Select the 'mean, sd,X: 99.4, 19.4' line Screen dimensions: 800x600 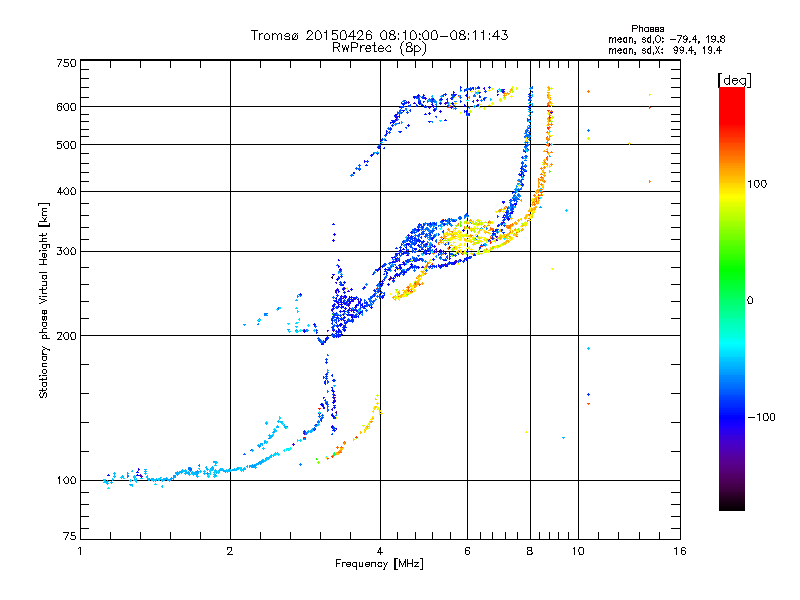coord(665,50)
